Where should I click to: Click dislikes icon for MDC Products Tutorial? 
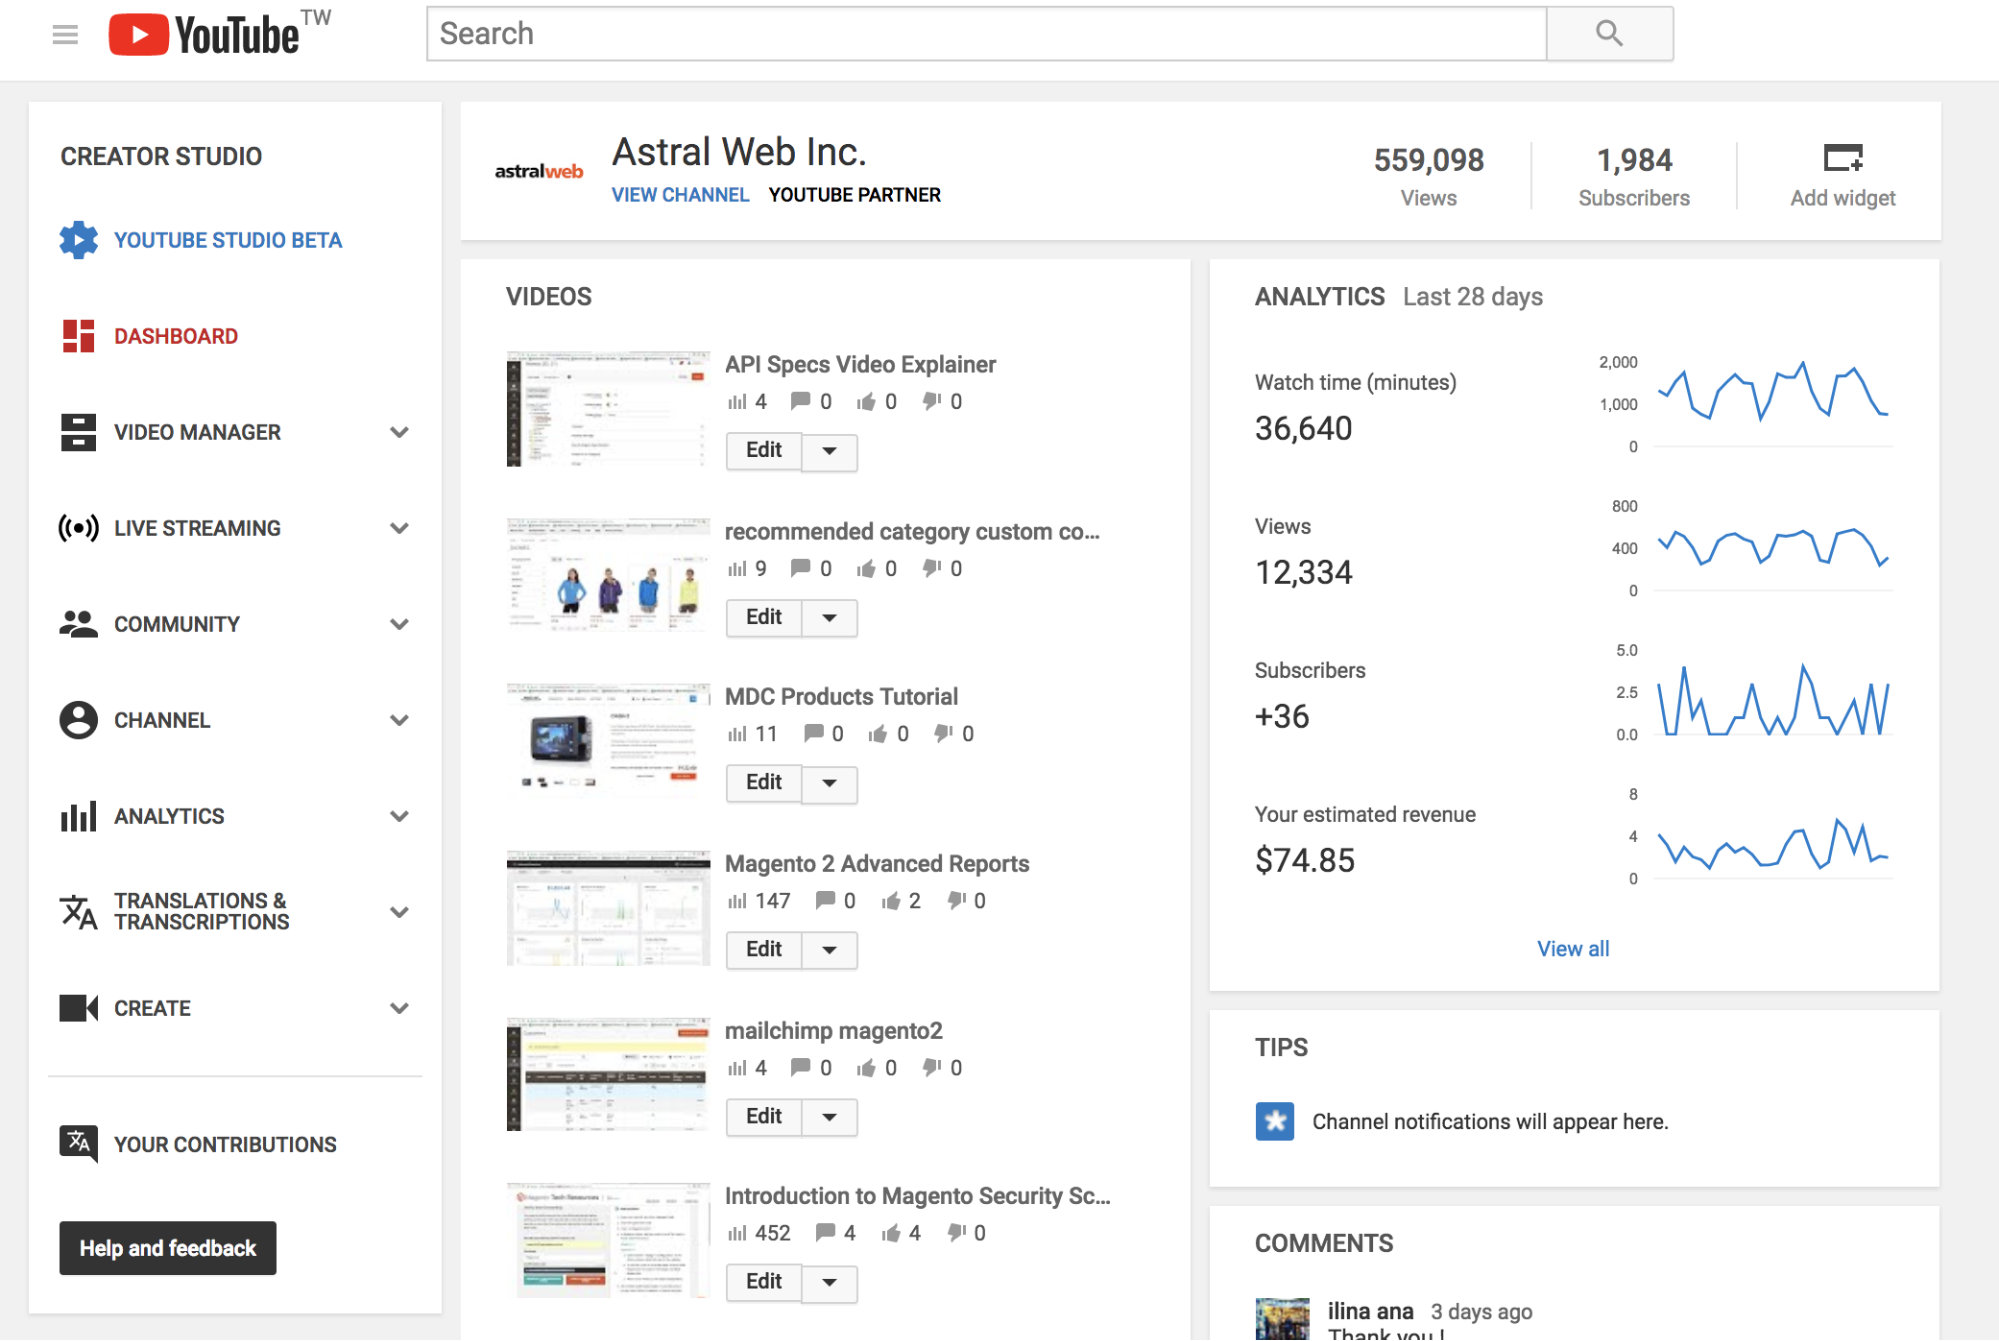[x=943, y=734]
